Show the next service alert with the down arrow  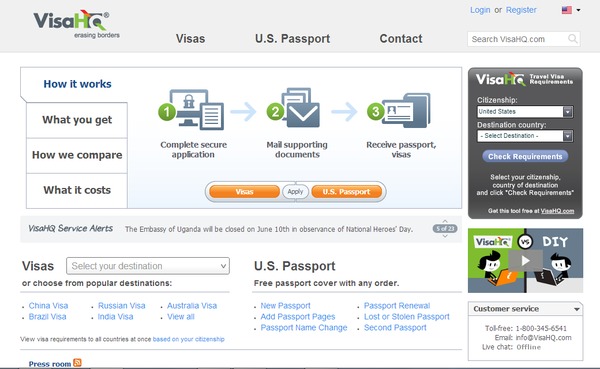point(445,236)
